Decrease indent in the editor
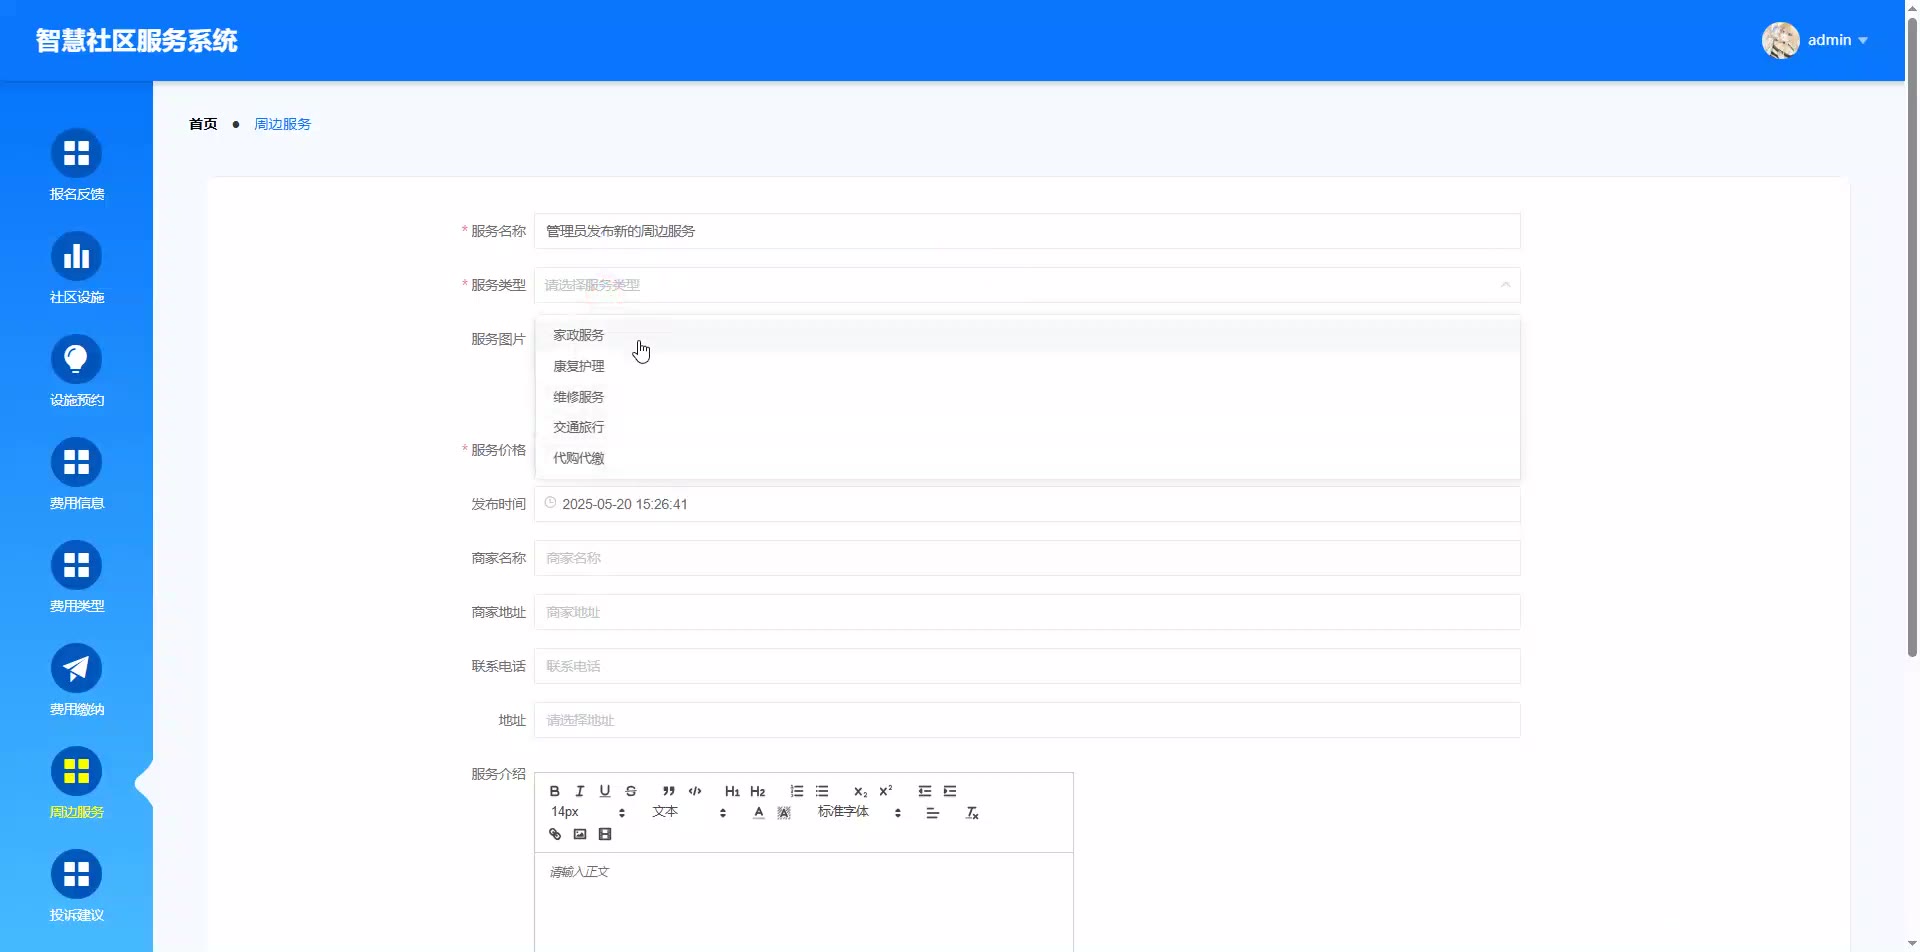 click(x=925, y=791)
